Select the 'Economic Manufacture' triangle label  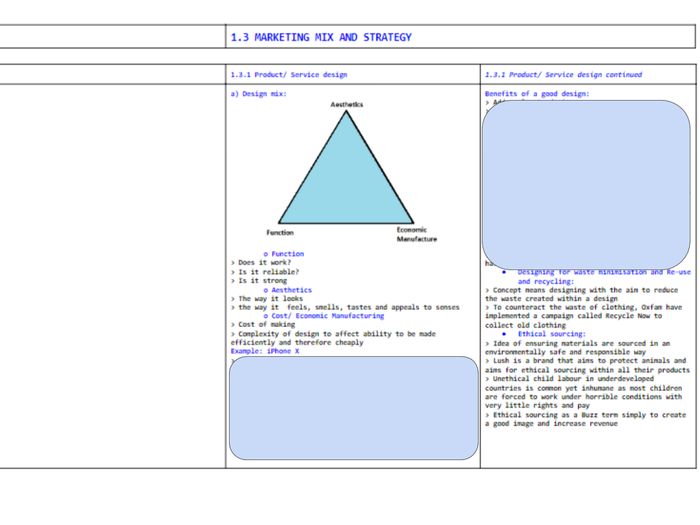point(417,234)
